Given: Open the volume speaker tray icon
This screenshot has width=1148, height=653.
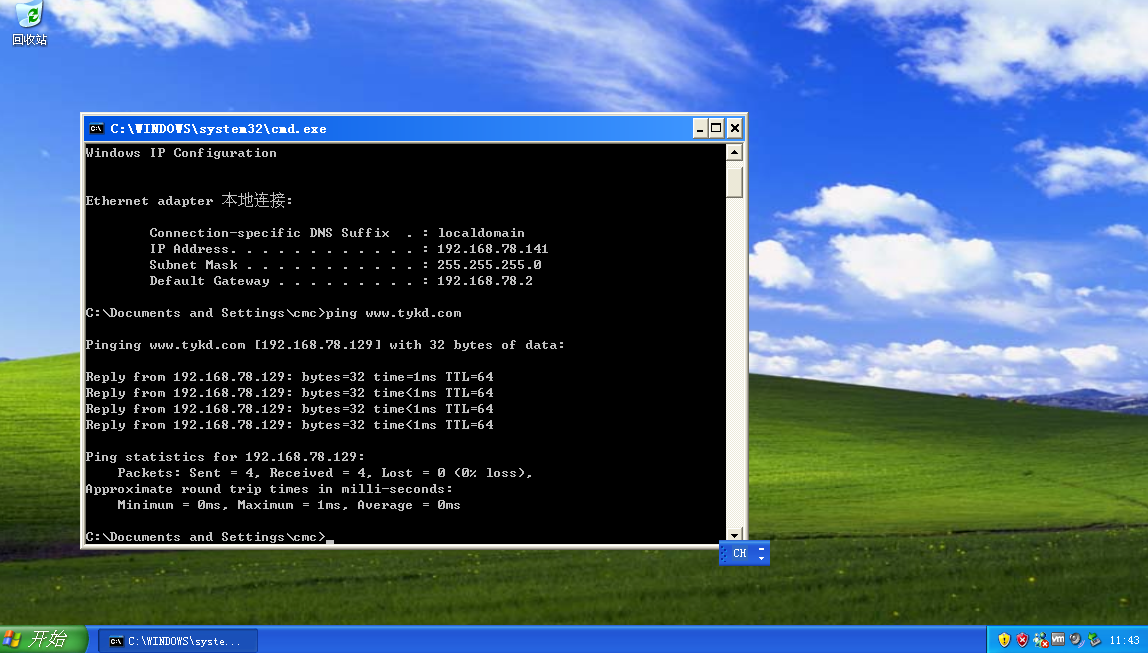Looking at the screenshot, I should [x=1076, y=640].
